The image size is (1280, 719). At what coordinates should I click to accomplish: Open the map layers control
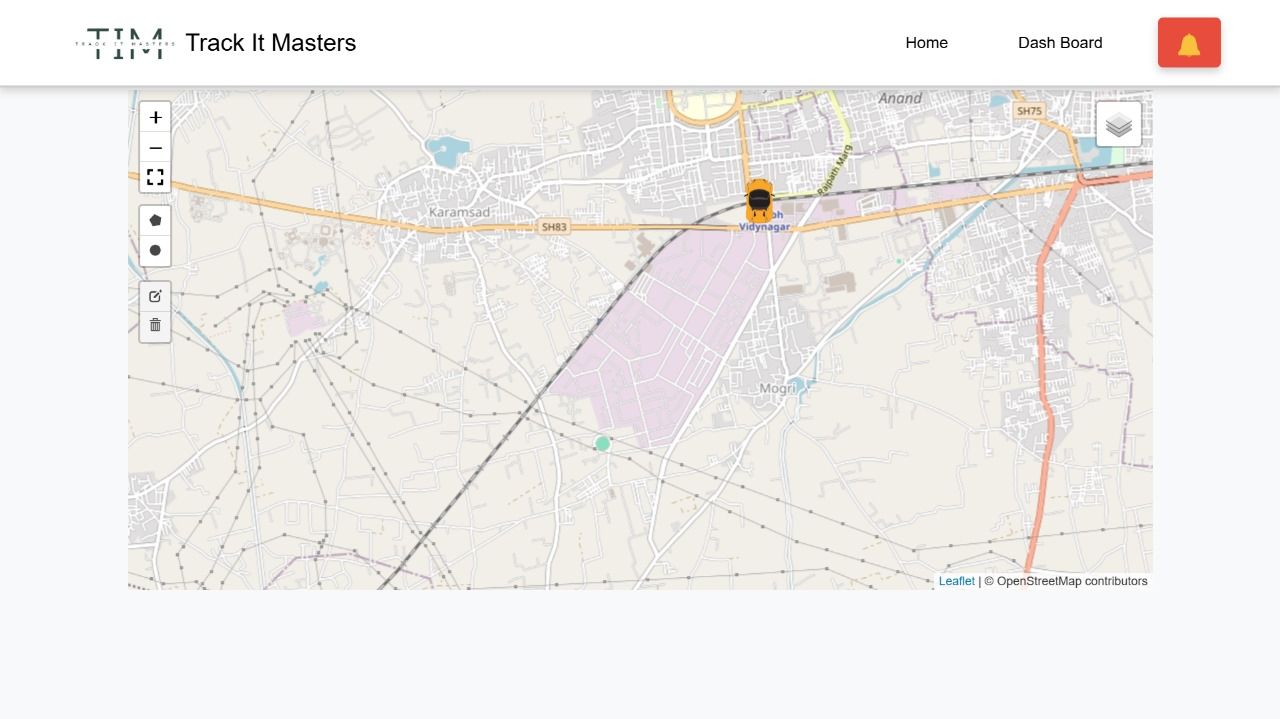[x=1119, y=125]
